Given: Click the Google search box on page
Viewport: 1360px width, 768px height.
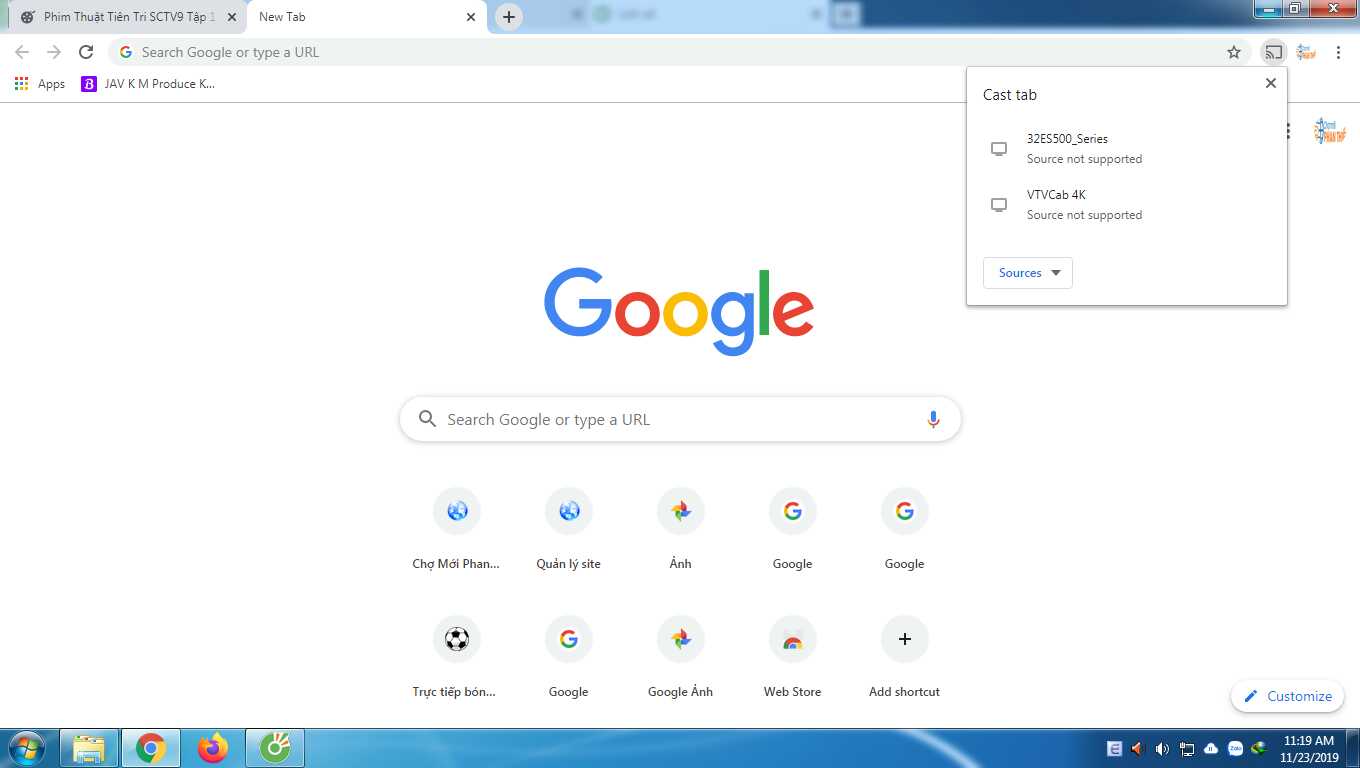Looking at the screenshot, I should tap(680, 419).
